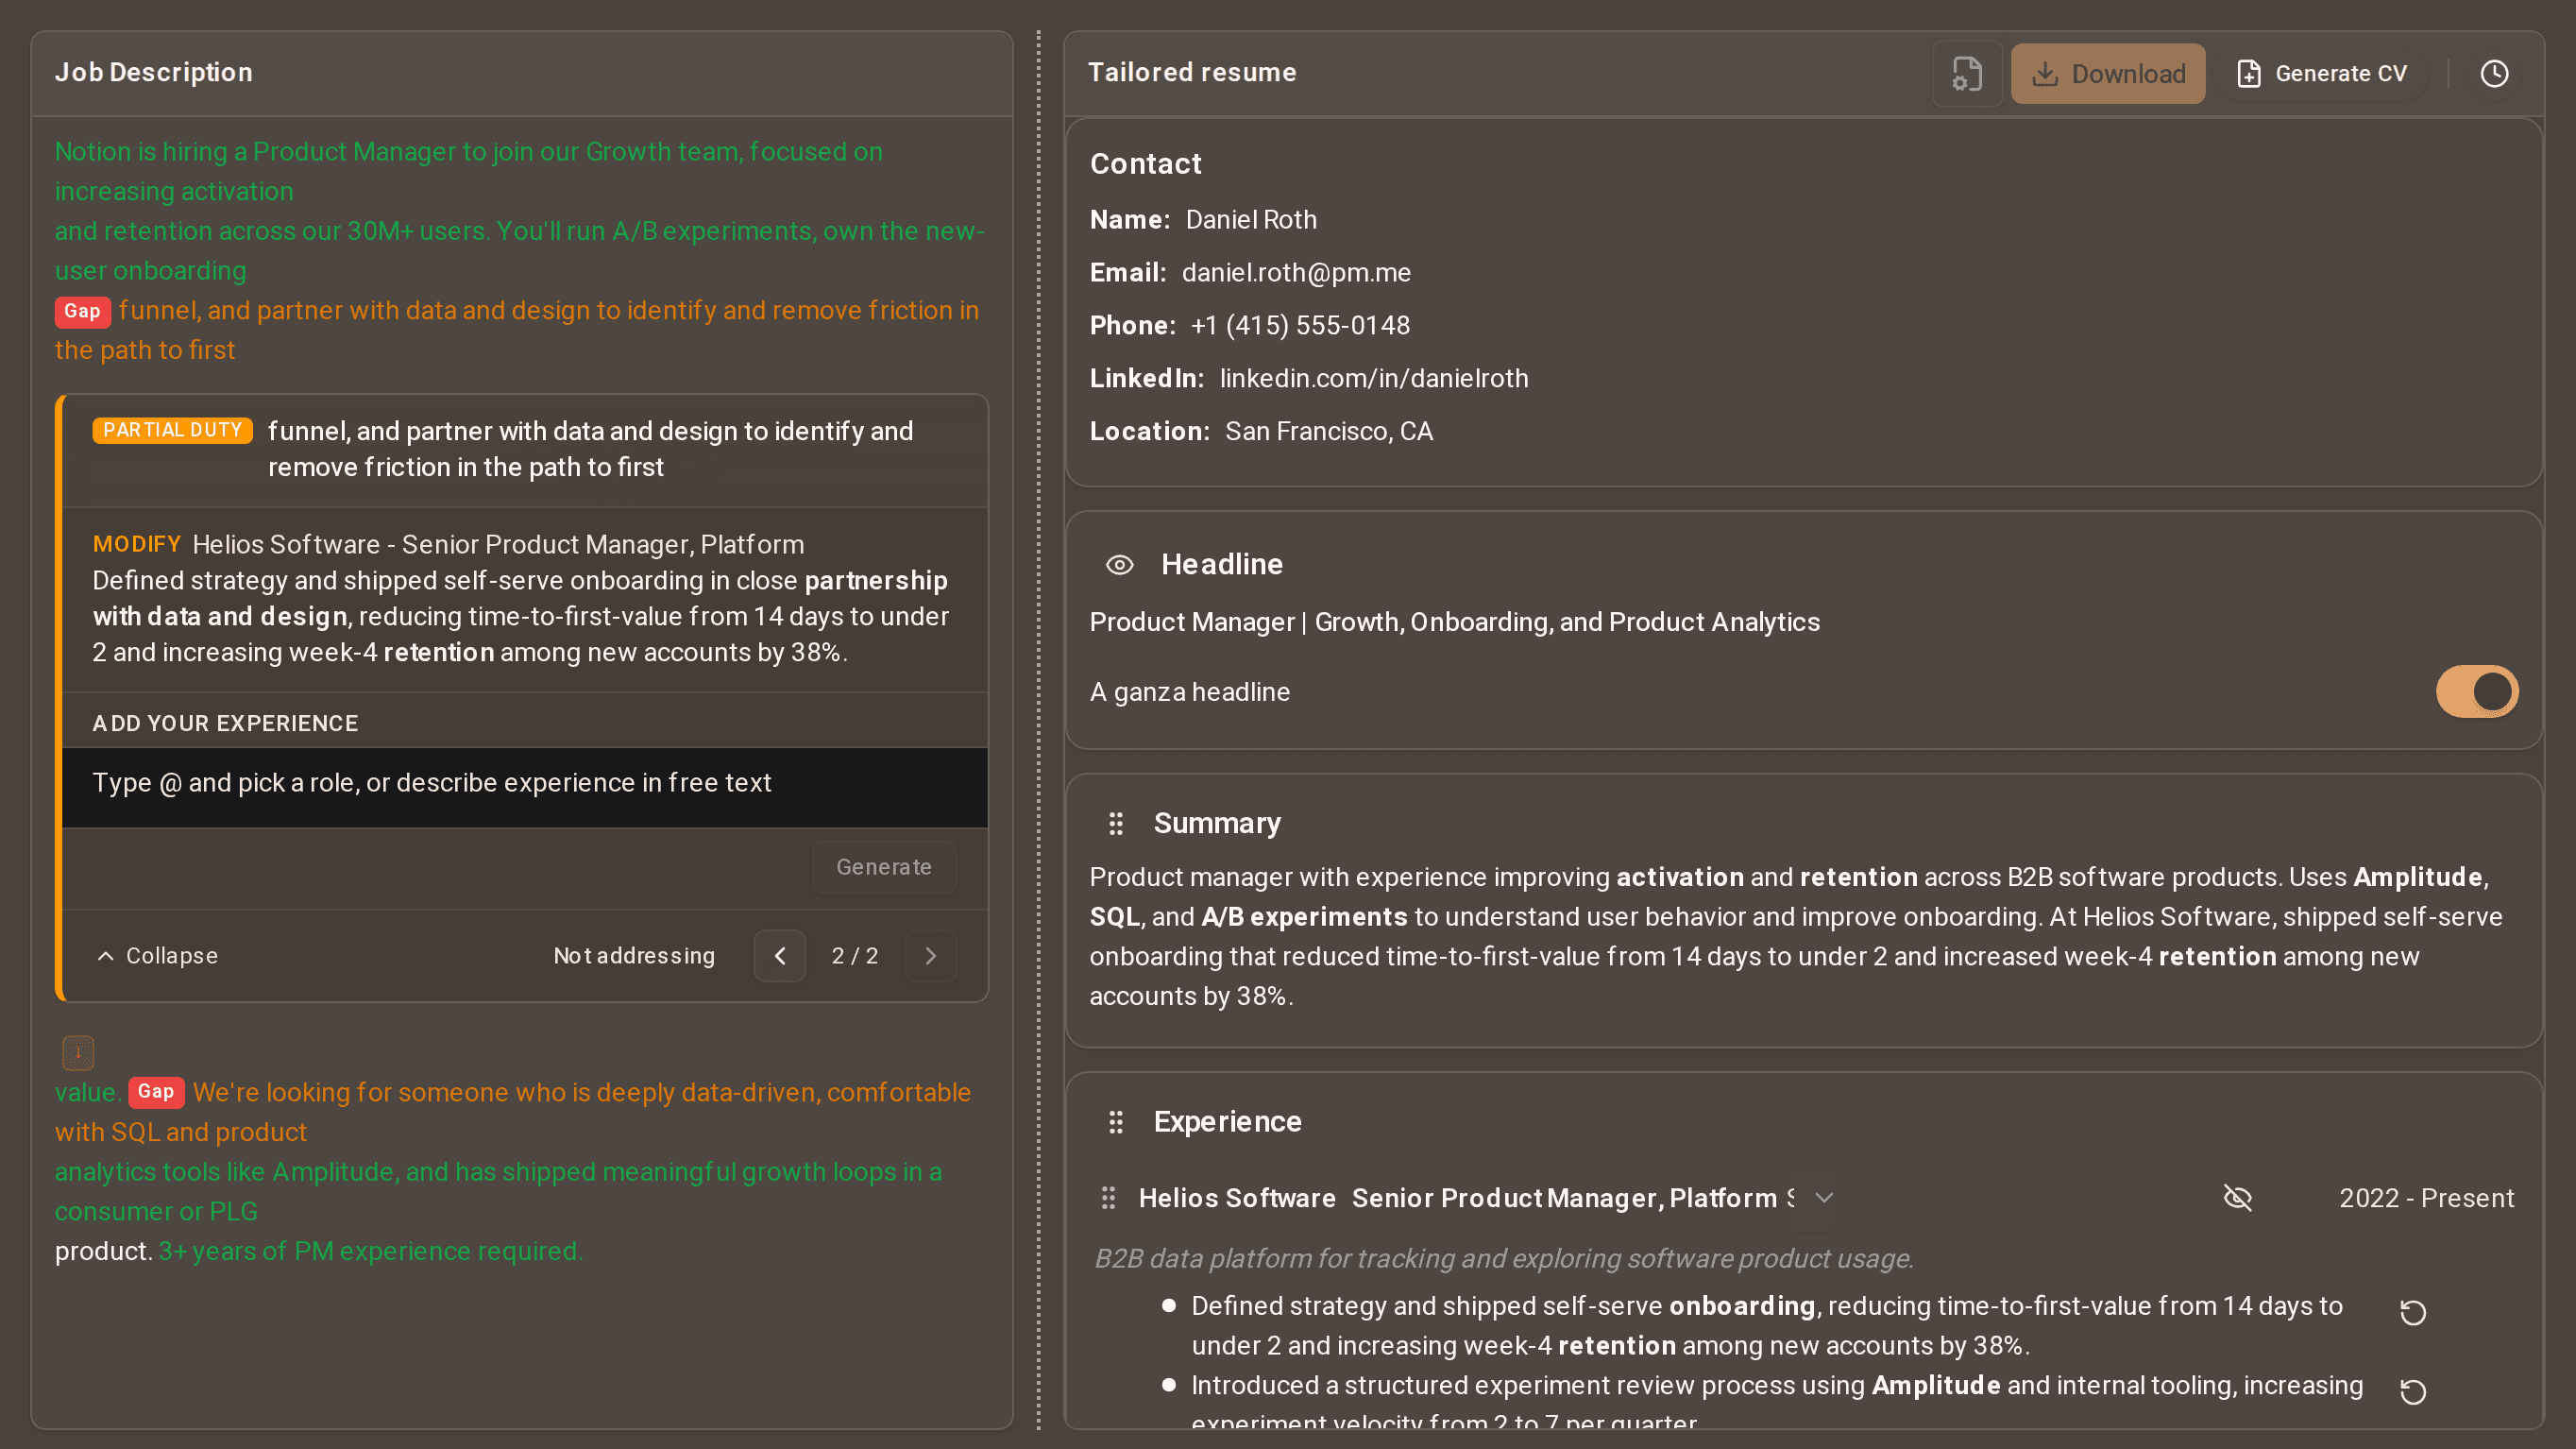This screenshot has width=2576, height=1449.
Task: Select the email daniel.roth@pm.me
Action: (x=1296, y=272)
